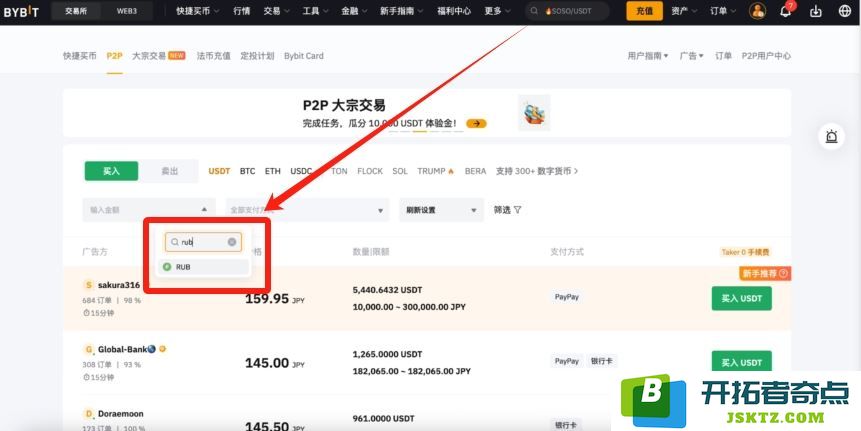Select ETH coin tab

[x=273, y=171]
